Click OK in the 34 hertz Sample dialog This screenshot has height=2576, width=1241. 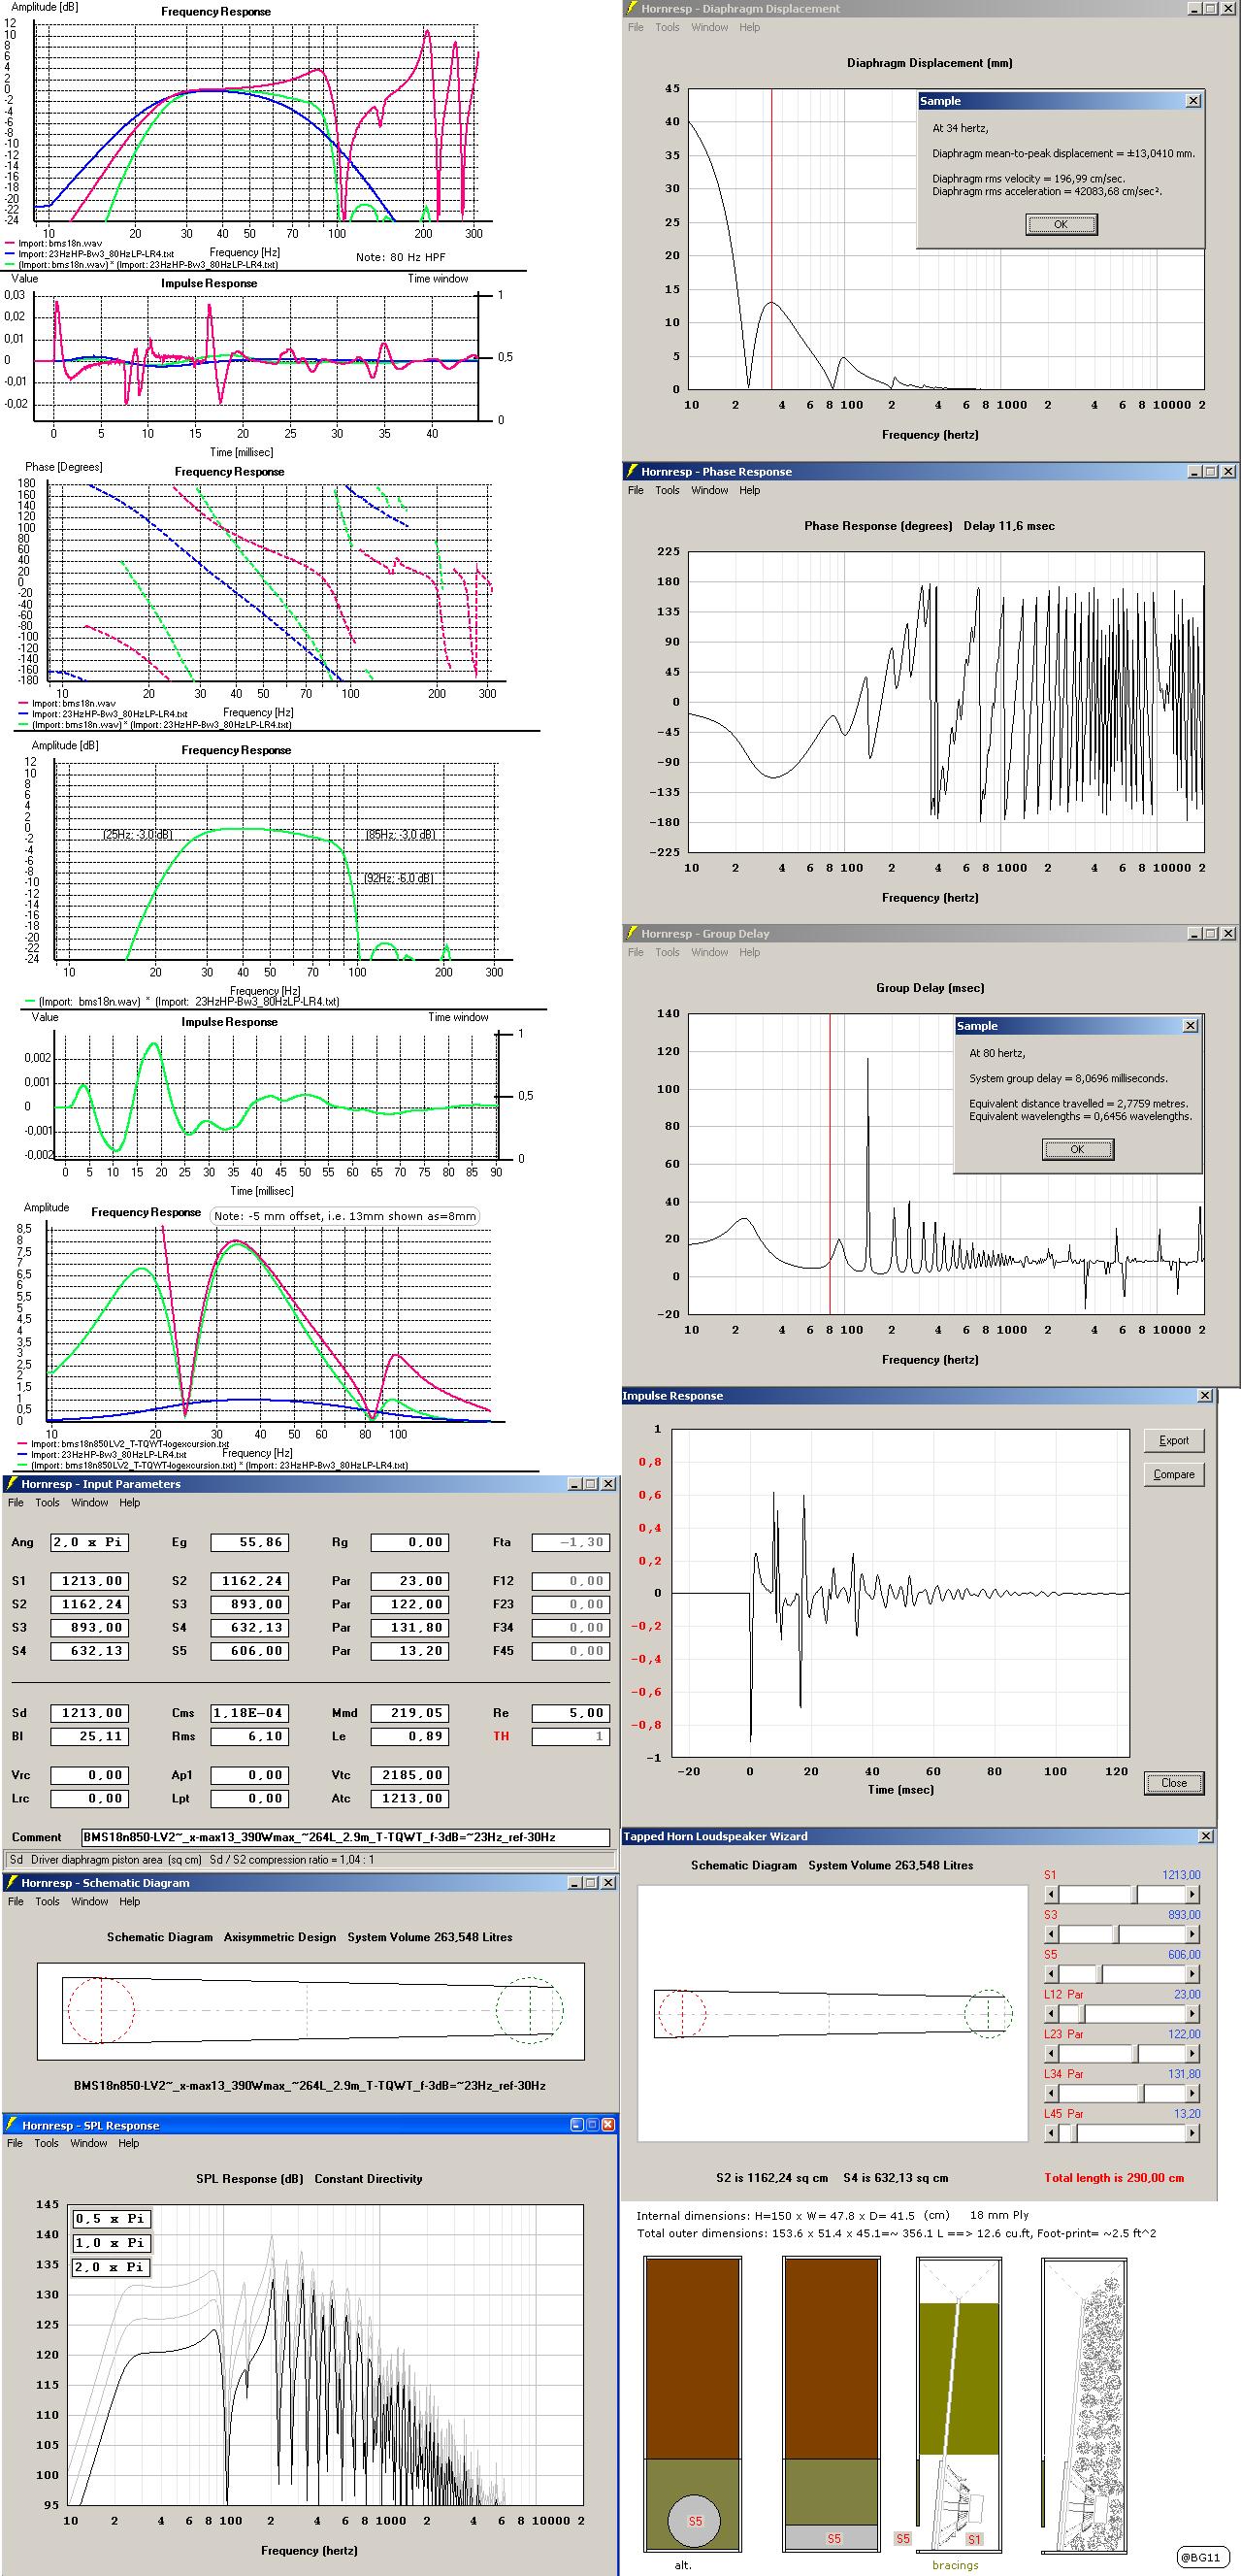[x=1061, y=225]
